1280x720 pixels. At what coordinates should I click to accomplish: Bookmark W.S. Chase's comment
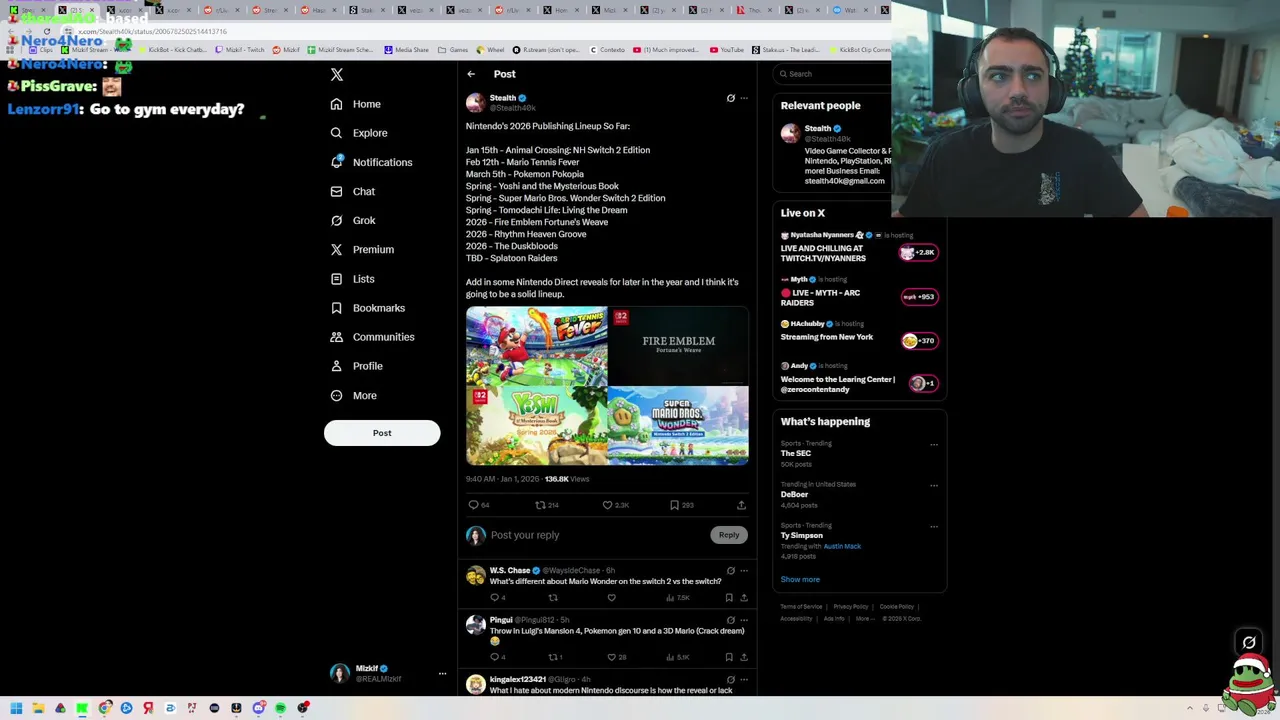[729, 597]
